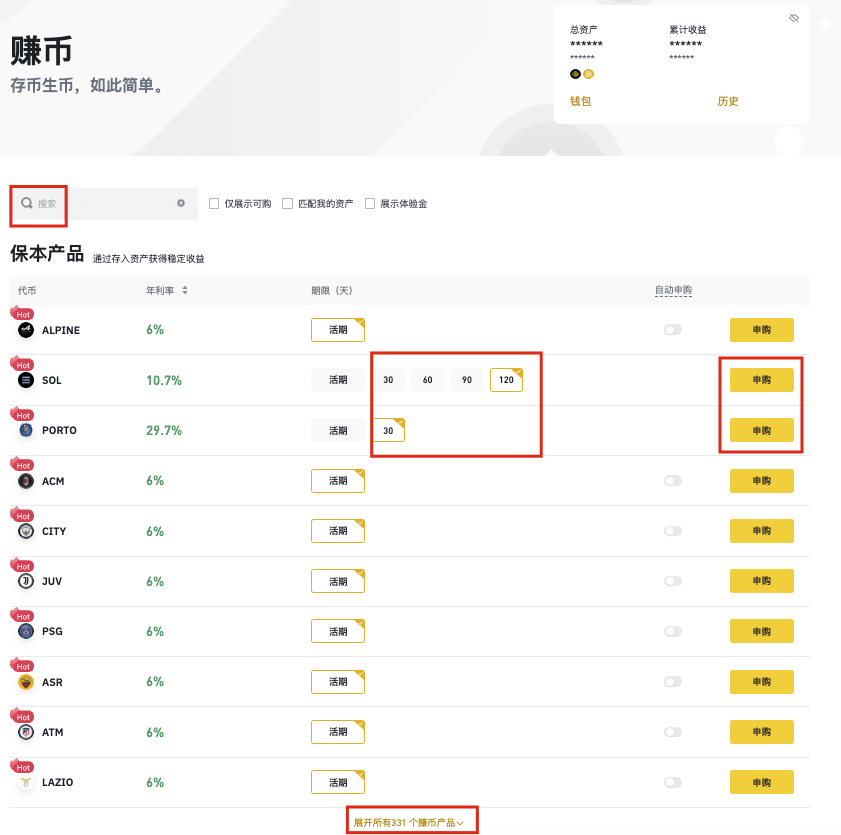Click the SOL coin icon
Viewport: 841px width, 835px height.
pos(26,380)
